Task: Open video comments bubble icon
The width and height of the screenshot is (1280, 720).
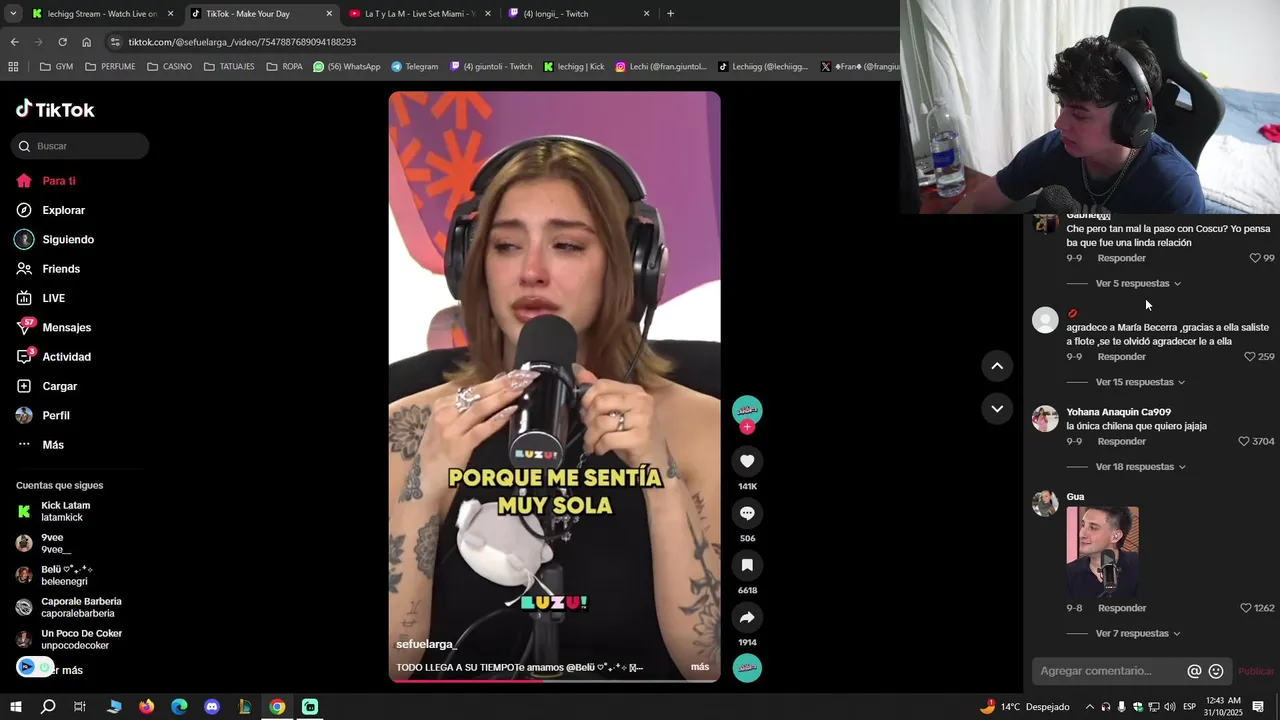Action: click(747, 513)
